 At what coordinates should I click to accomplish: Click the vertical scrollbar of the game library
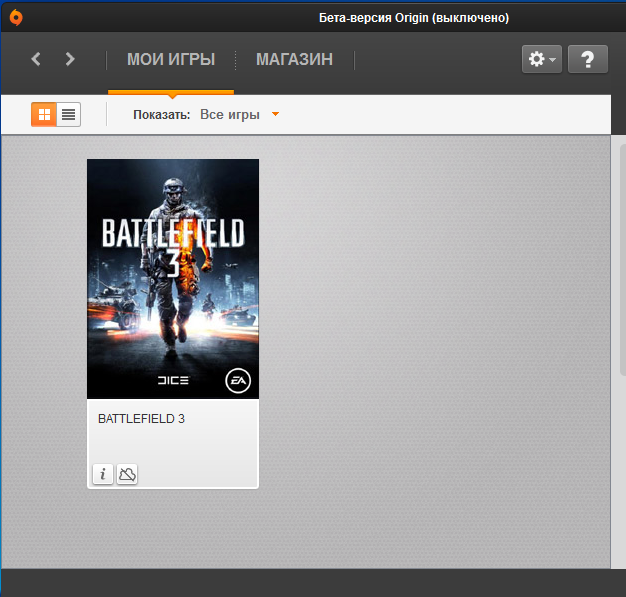tap(622, 260)
